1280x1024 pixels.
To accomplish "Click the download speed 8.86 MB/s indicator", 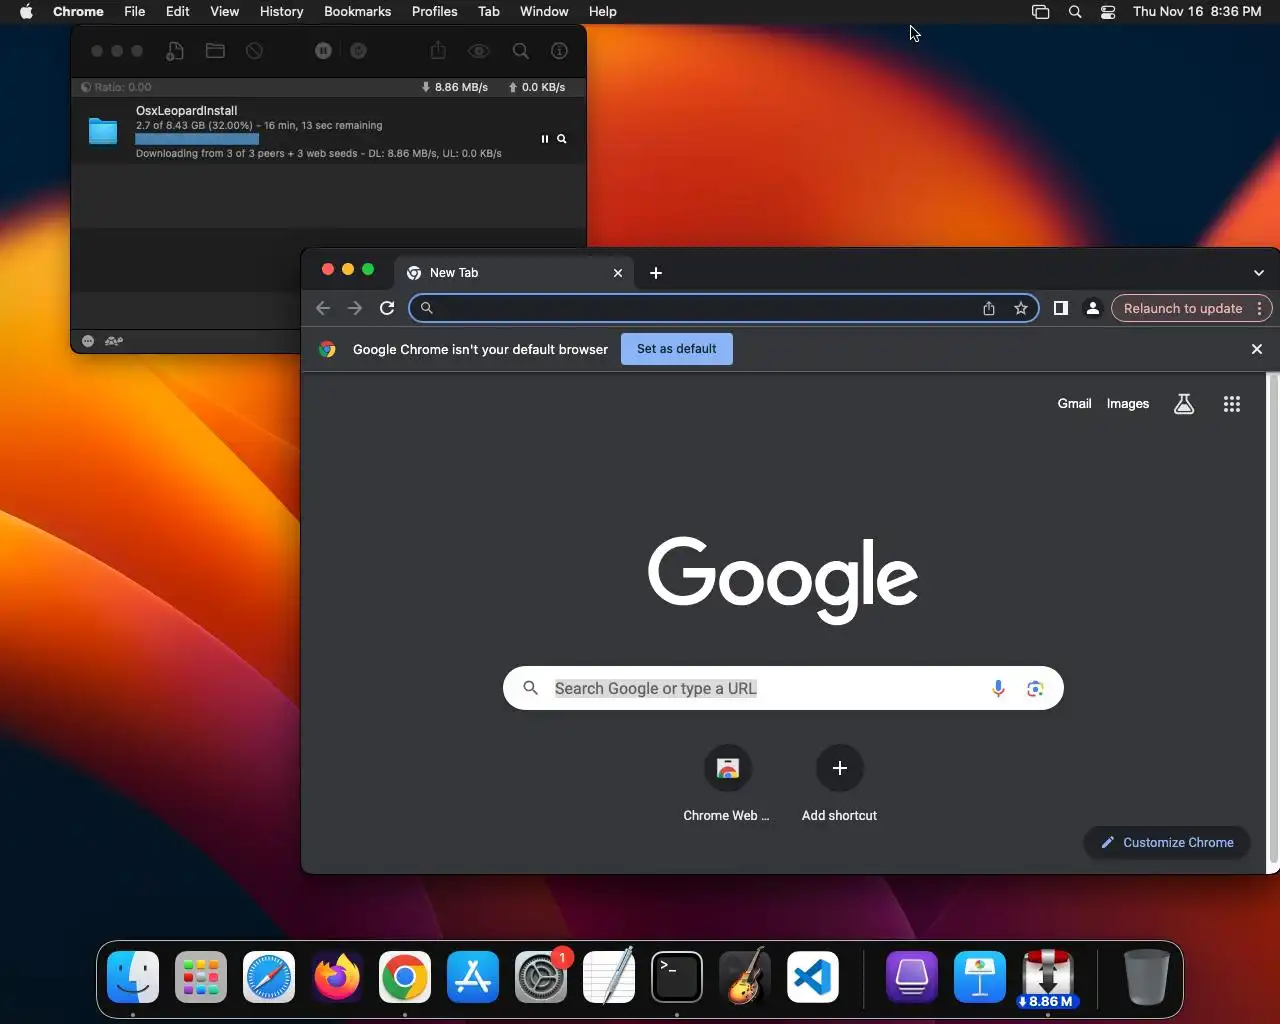I will (x=454, y=87).
